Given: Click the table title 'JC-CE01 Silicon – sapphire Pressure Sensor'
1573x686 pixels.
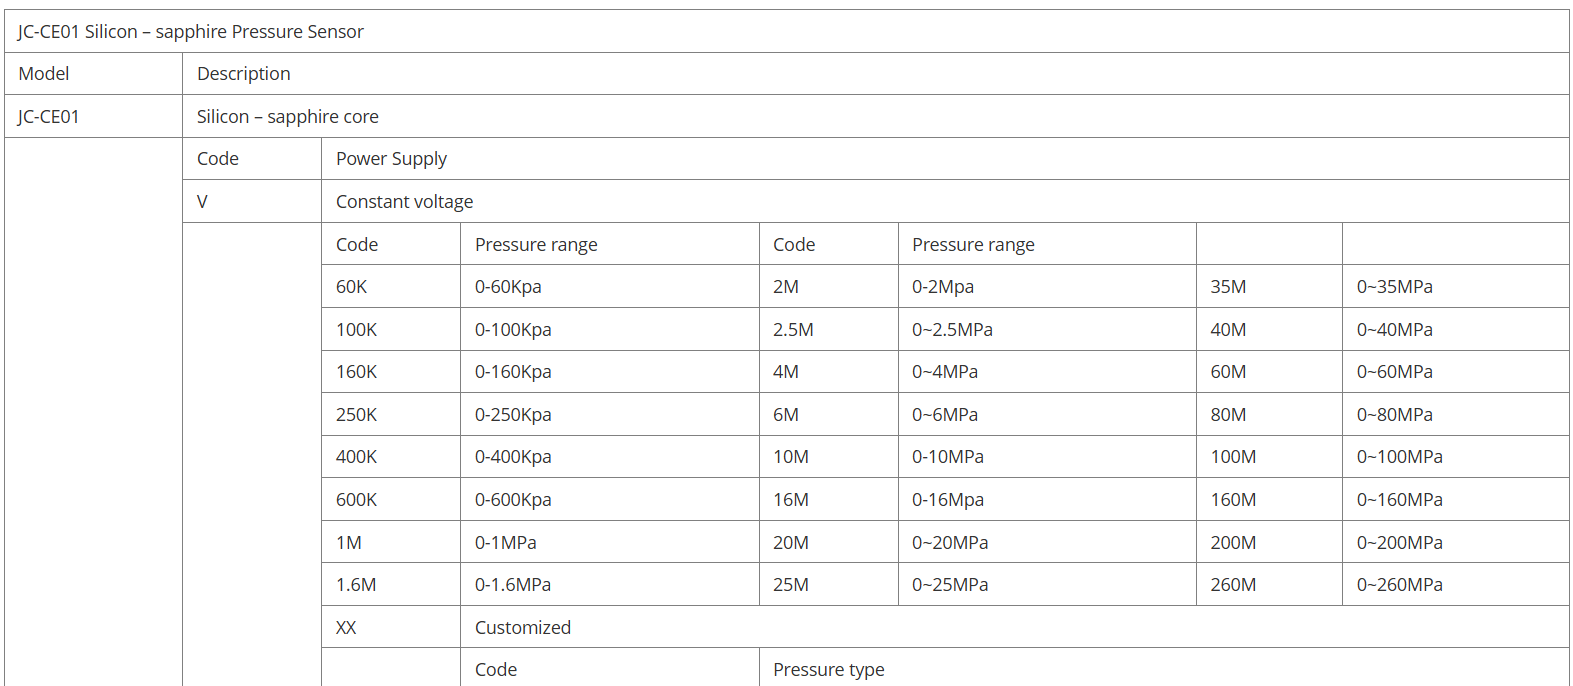Looking at the screenshot, I should point(190,32).
